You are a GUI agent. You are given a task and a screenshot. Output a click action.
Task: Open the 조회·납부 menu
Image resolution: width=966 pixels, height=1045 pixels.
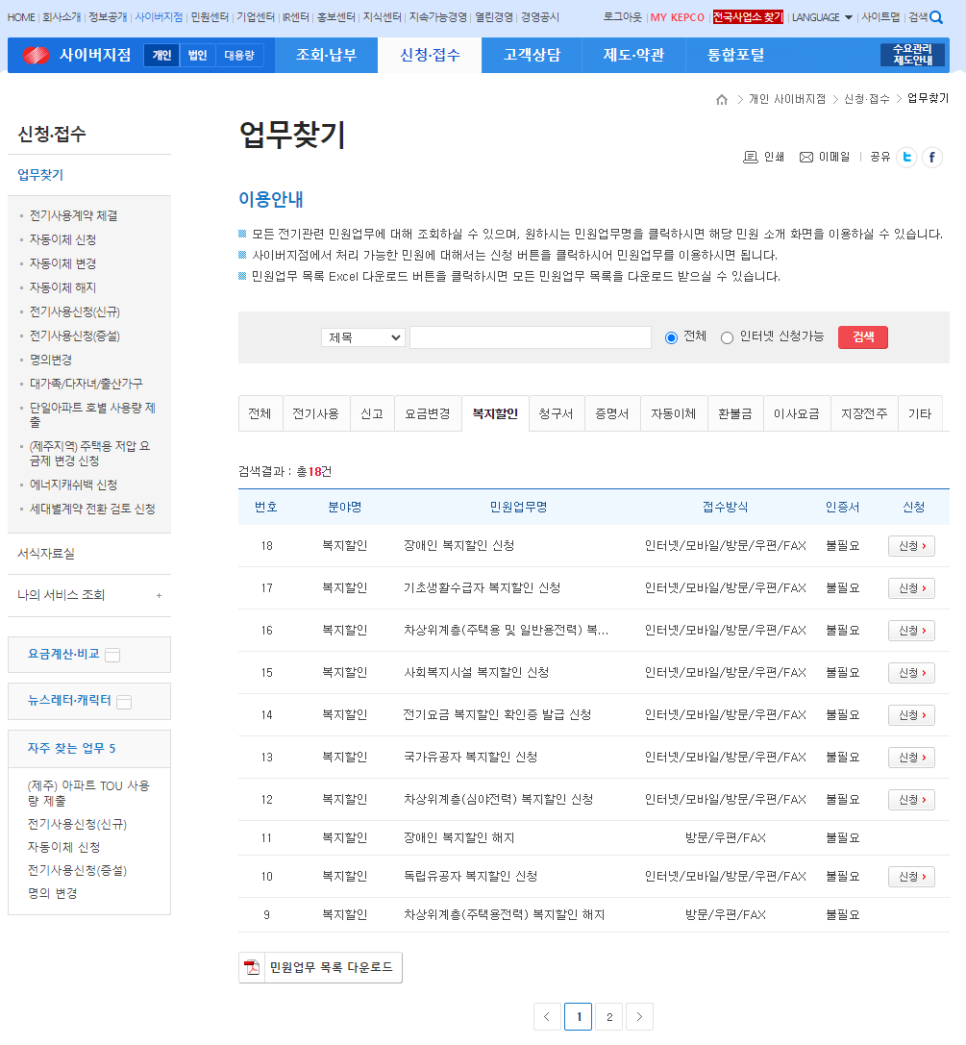coord(329,55)
